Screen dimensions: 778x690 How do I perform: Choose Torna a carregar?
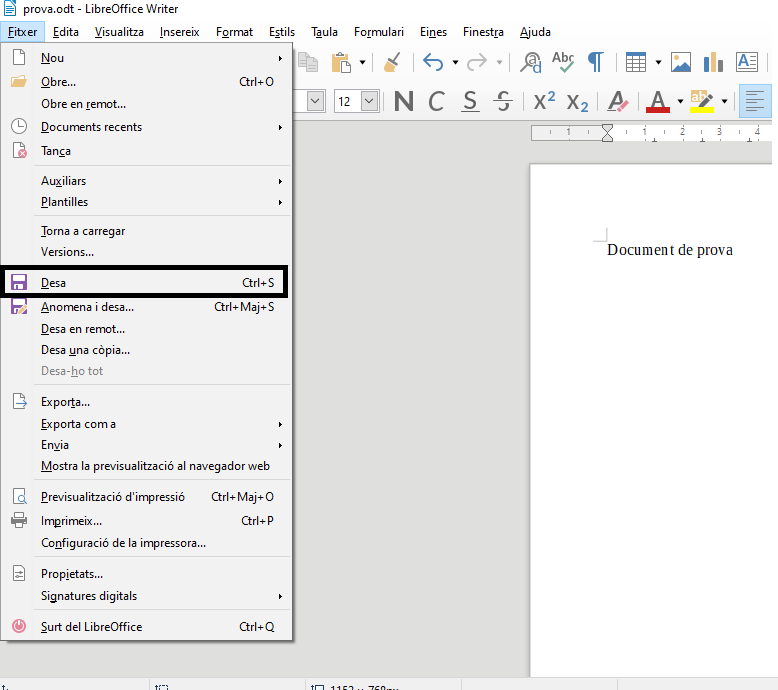click(x=147, y=231)
